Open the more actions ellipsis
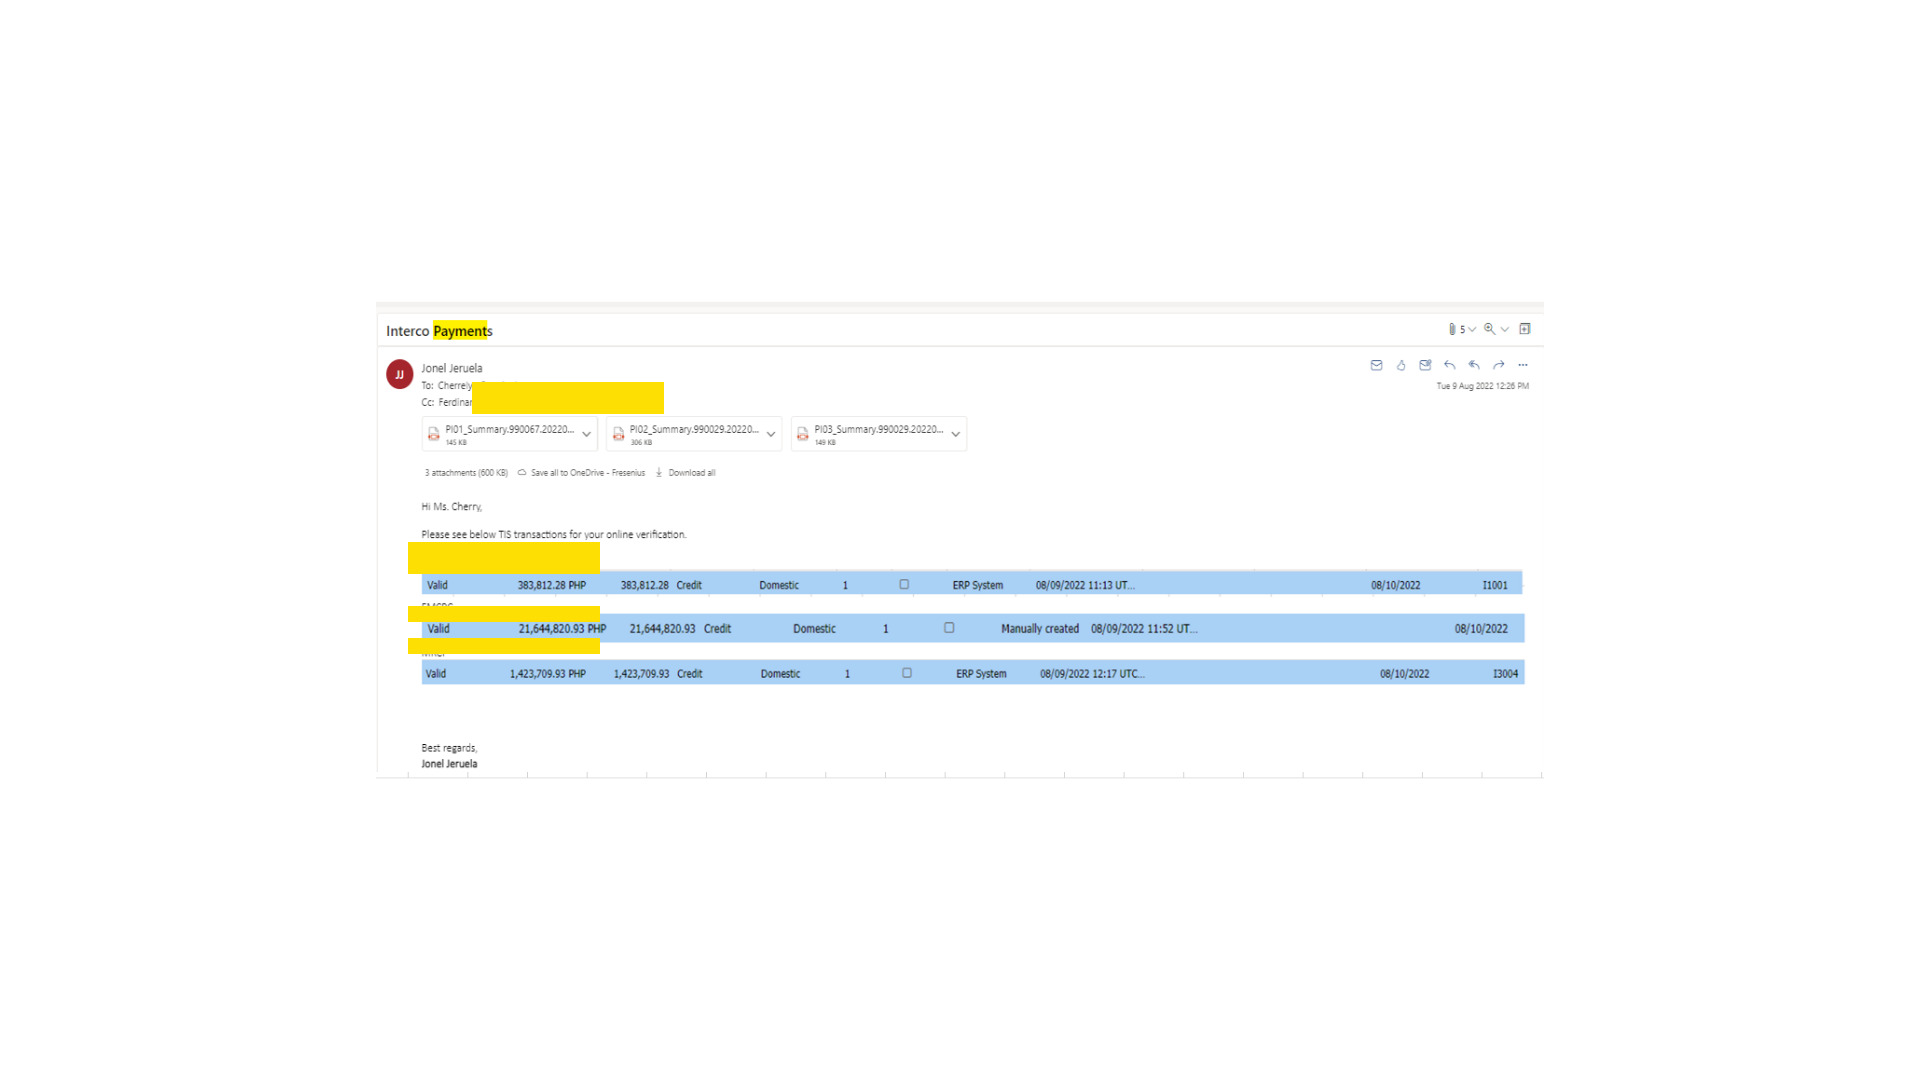This screenshot has width=1920, height=1080. tap(1523, 365)
